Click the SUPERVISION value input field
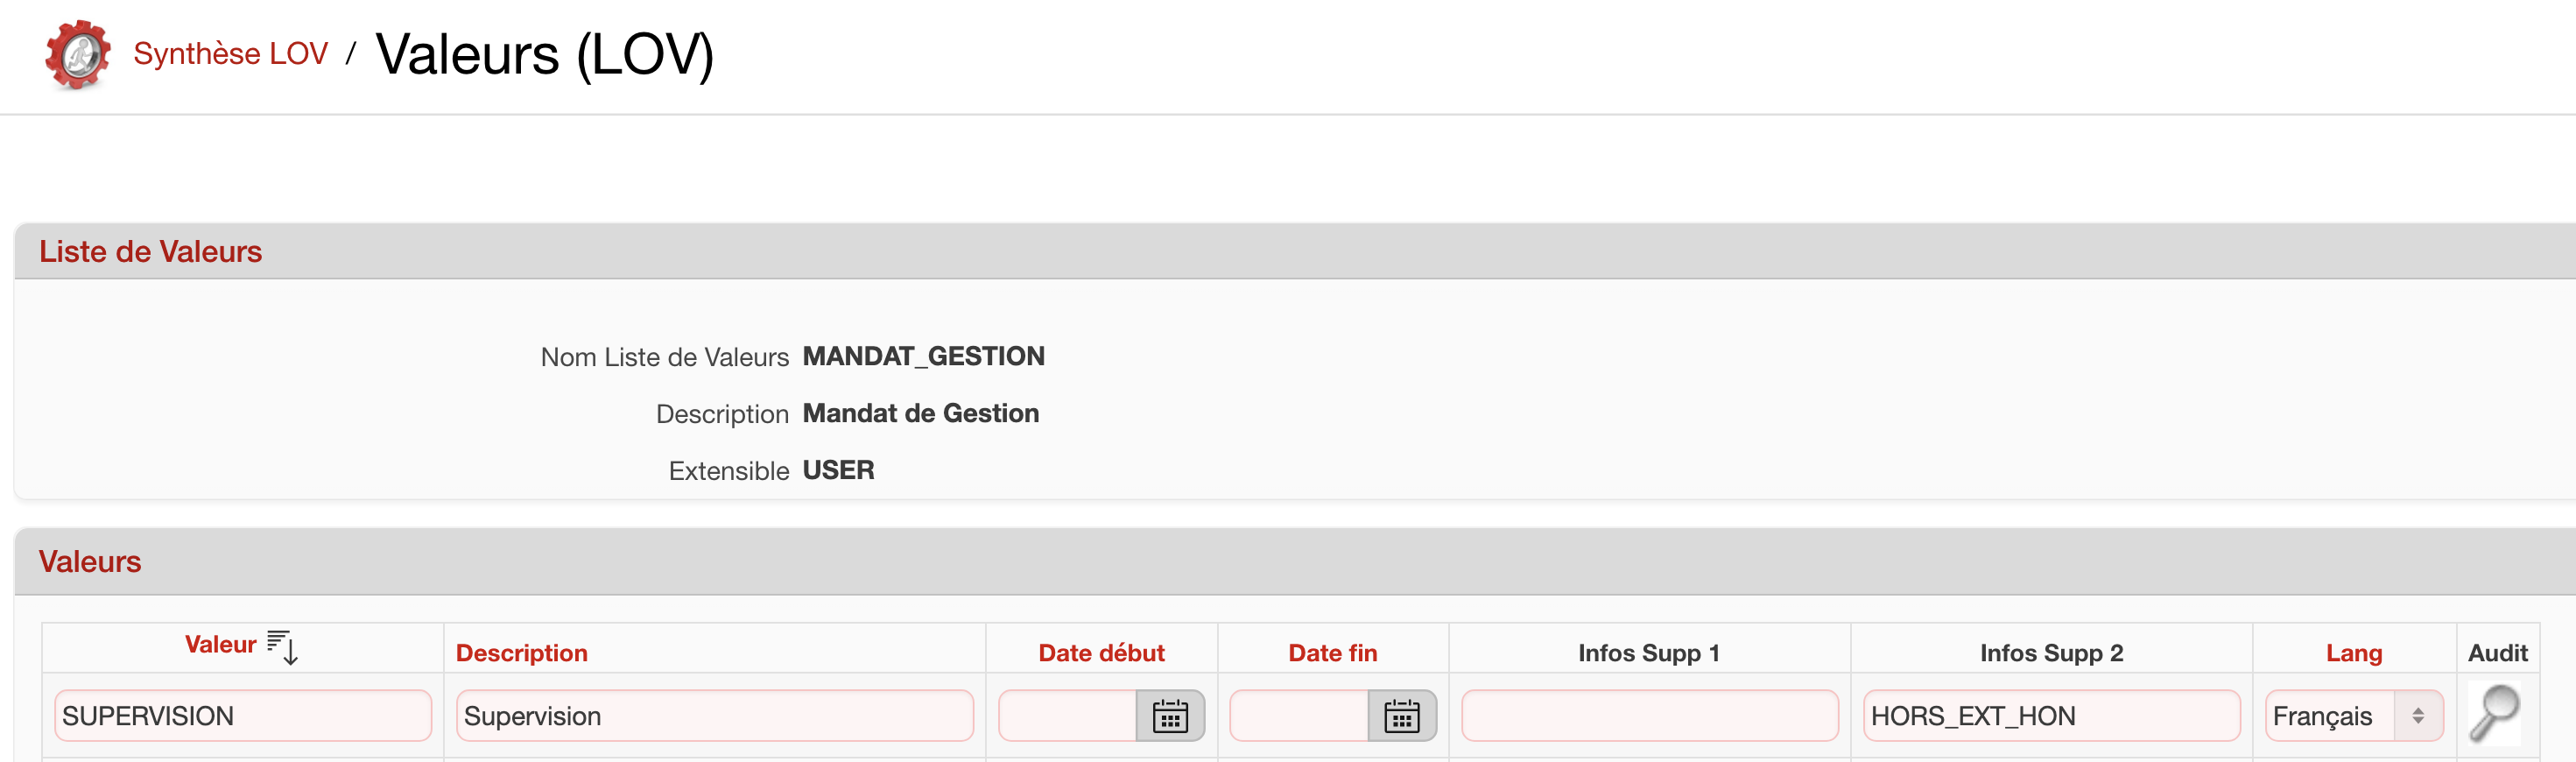2576x762 pixels. tap(242, 716)
